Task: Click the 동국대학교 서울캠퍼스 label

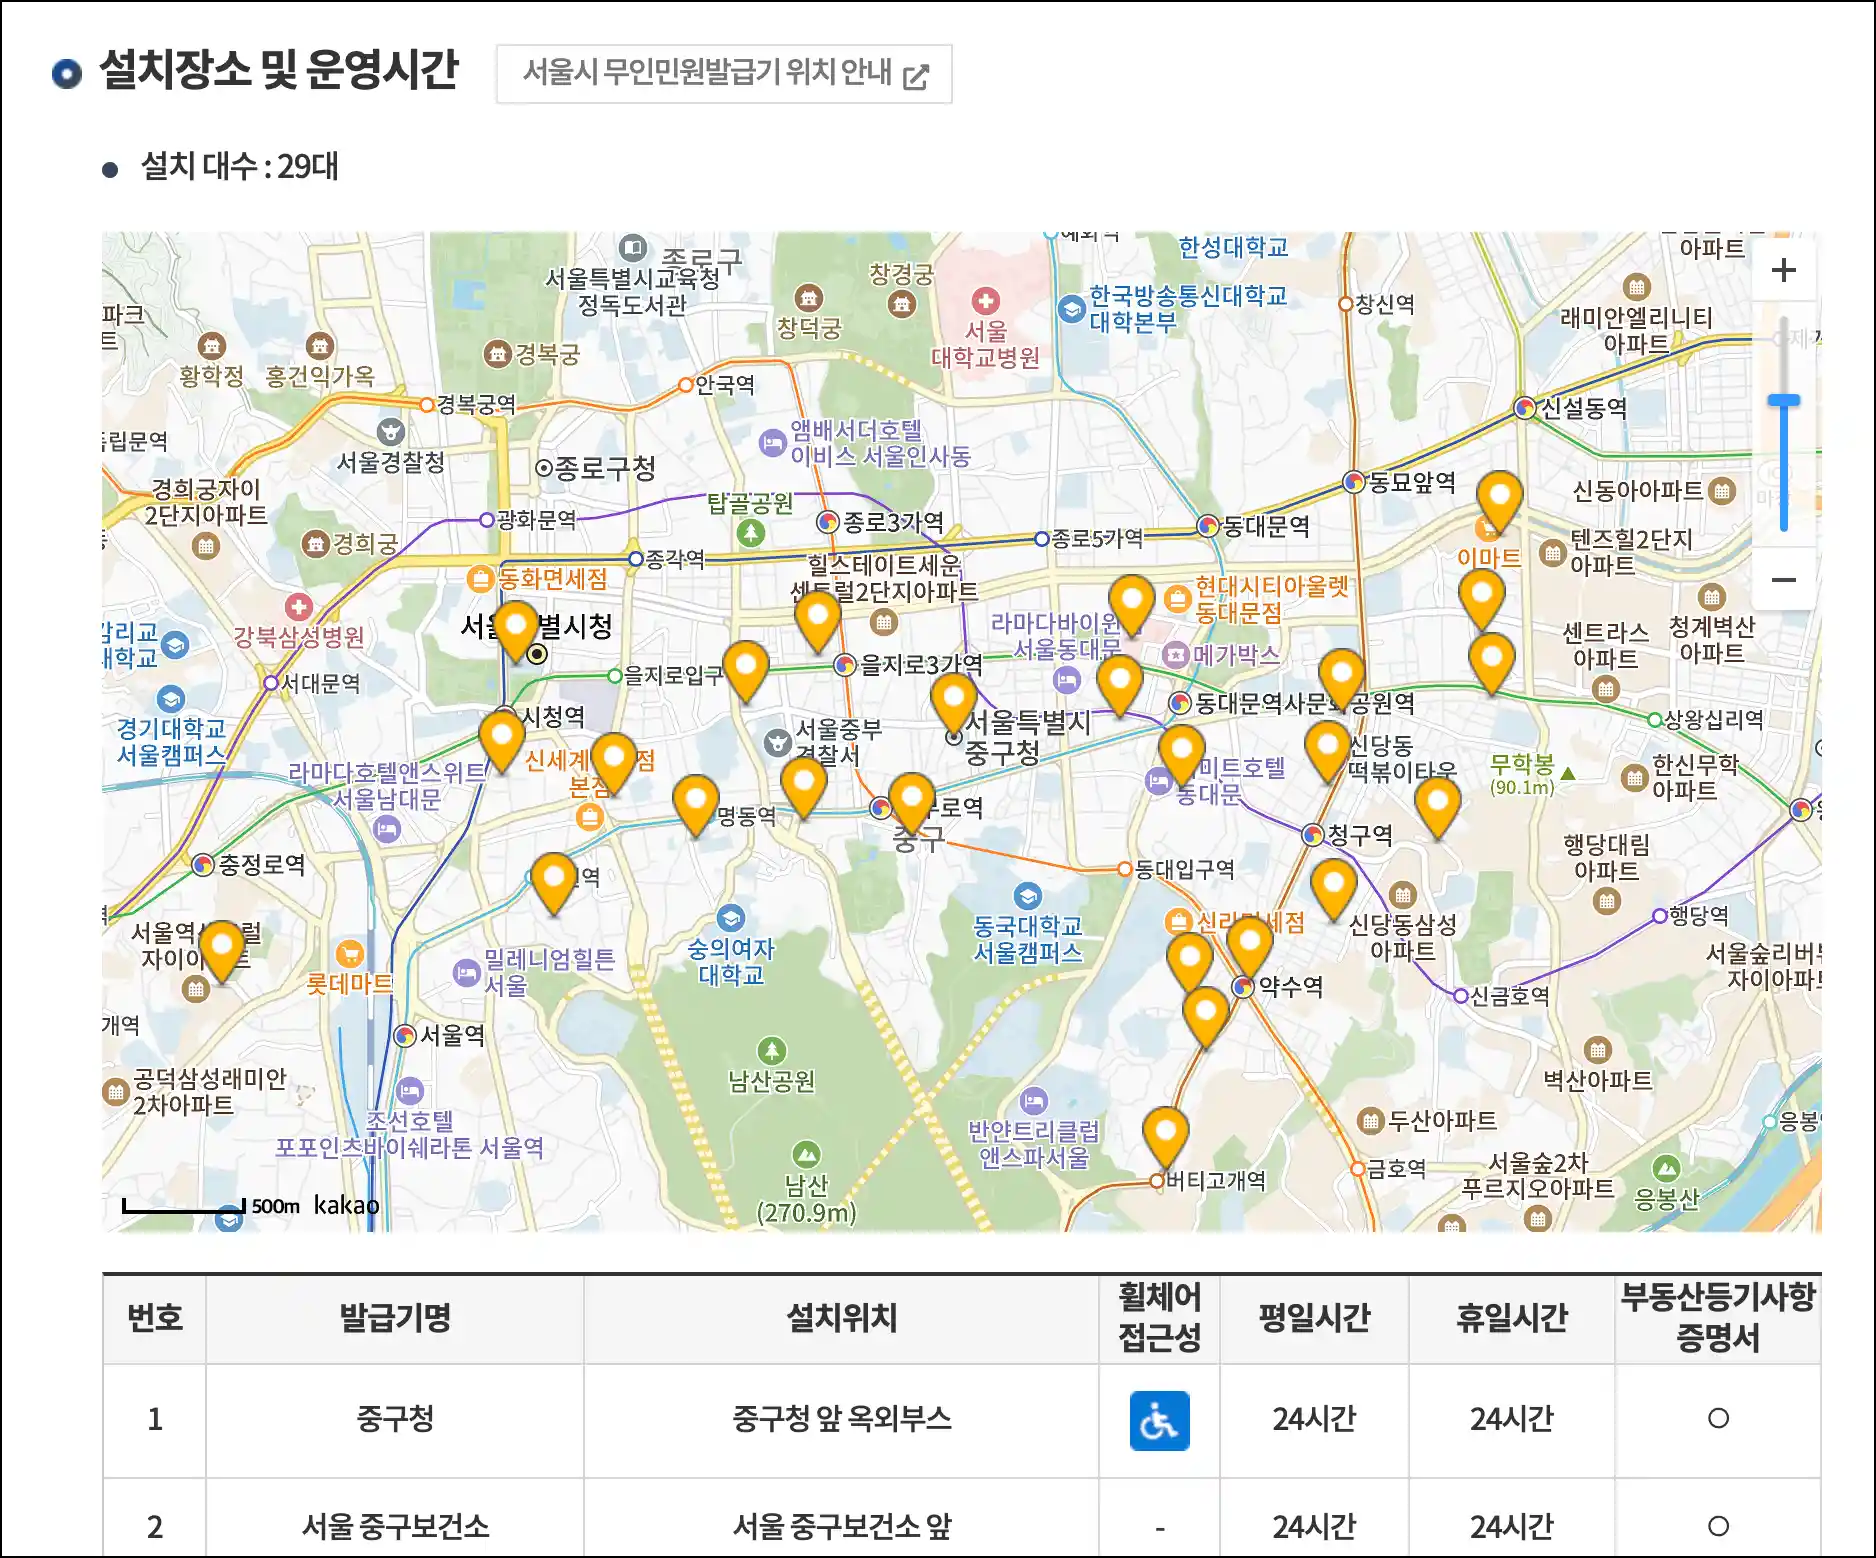Action: click(x=1028, y=939)
